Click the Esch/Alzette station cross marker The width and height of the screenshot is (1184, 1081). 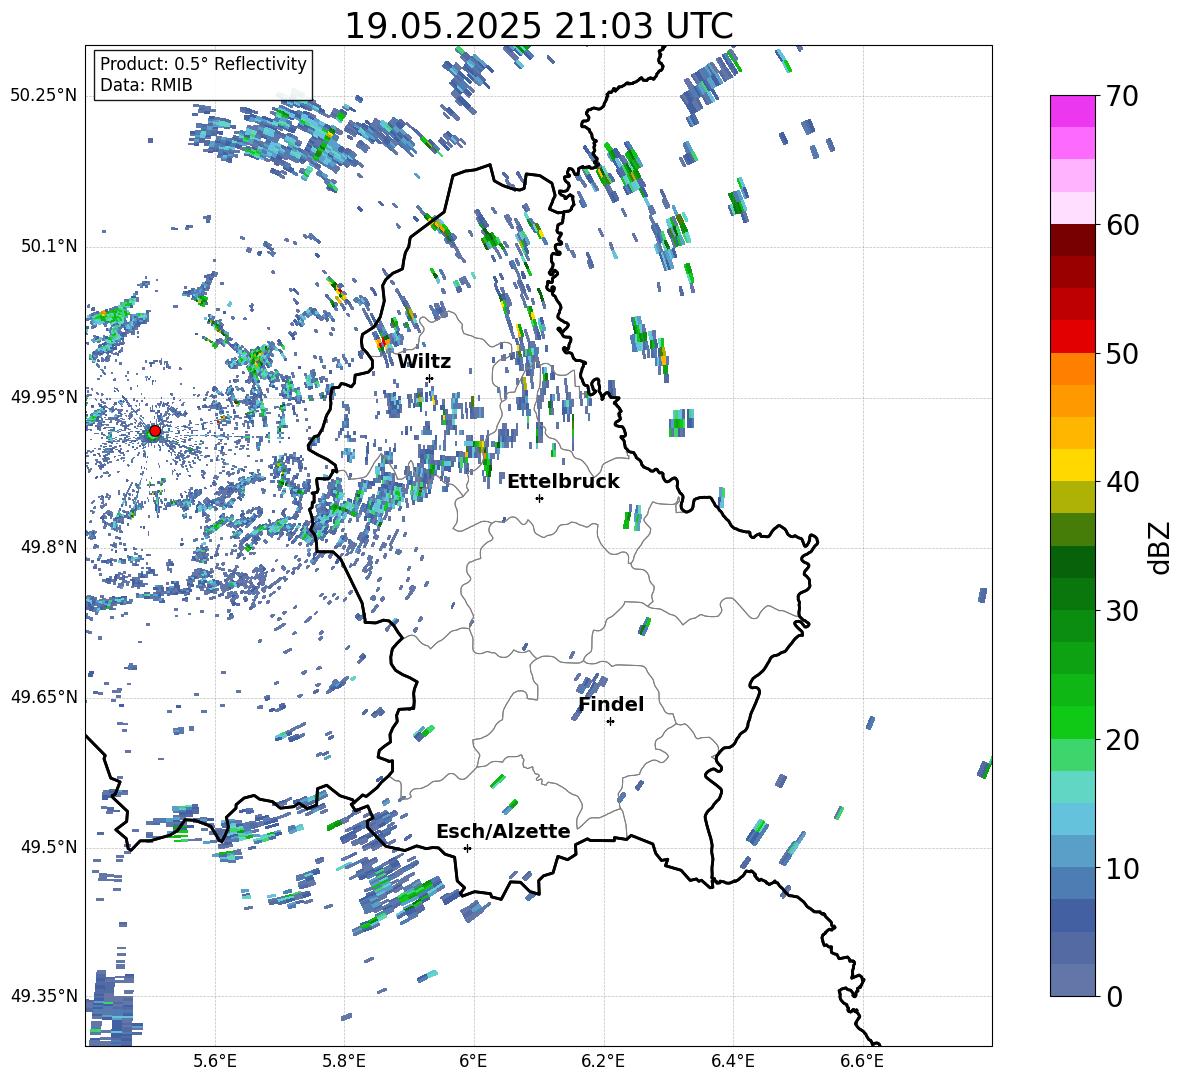[467, 848]
